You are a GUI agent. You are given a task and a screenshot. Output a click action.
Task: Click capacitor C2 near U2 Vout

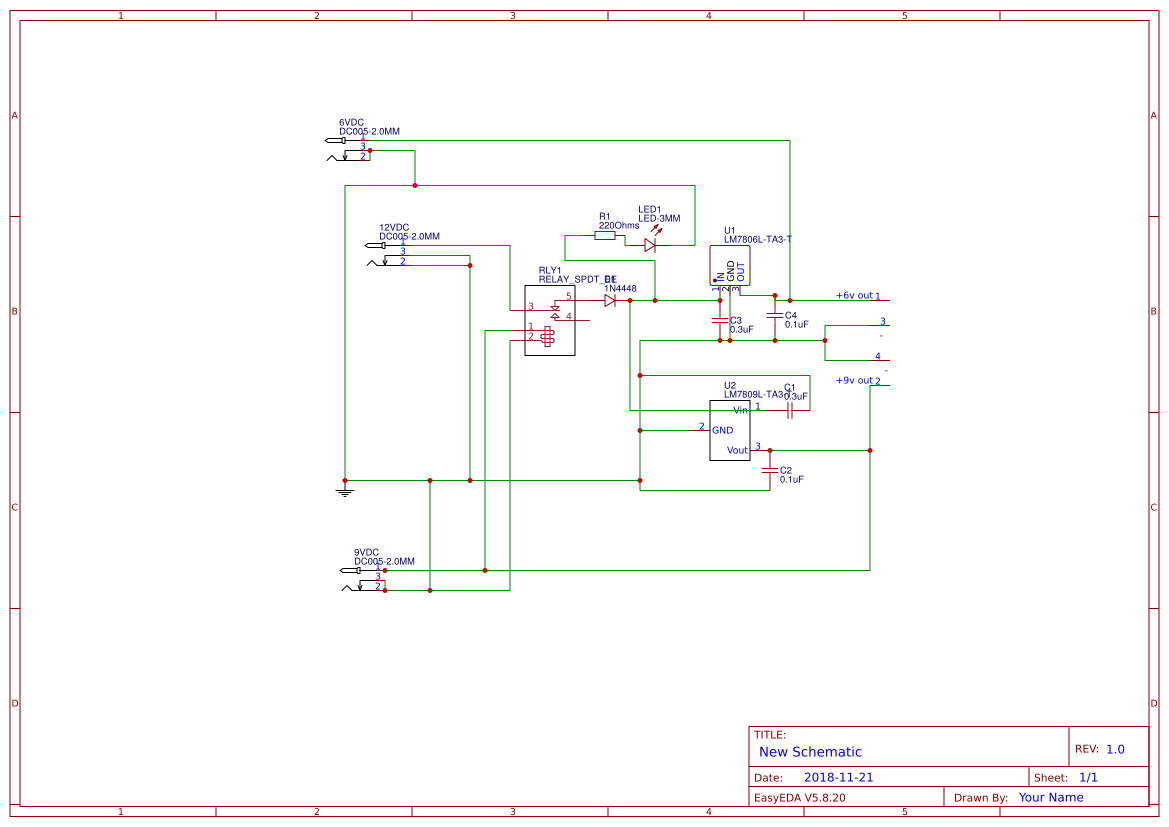(768, 471)
